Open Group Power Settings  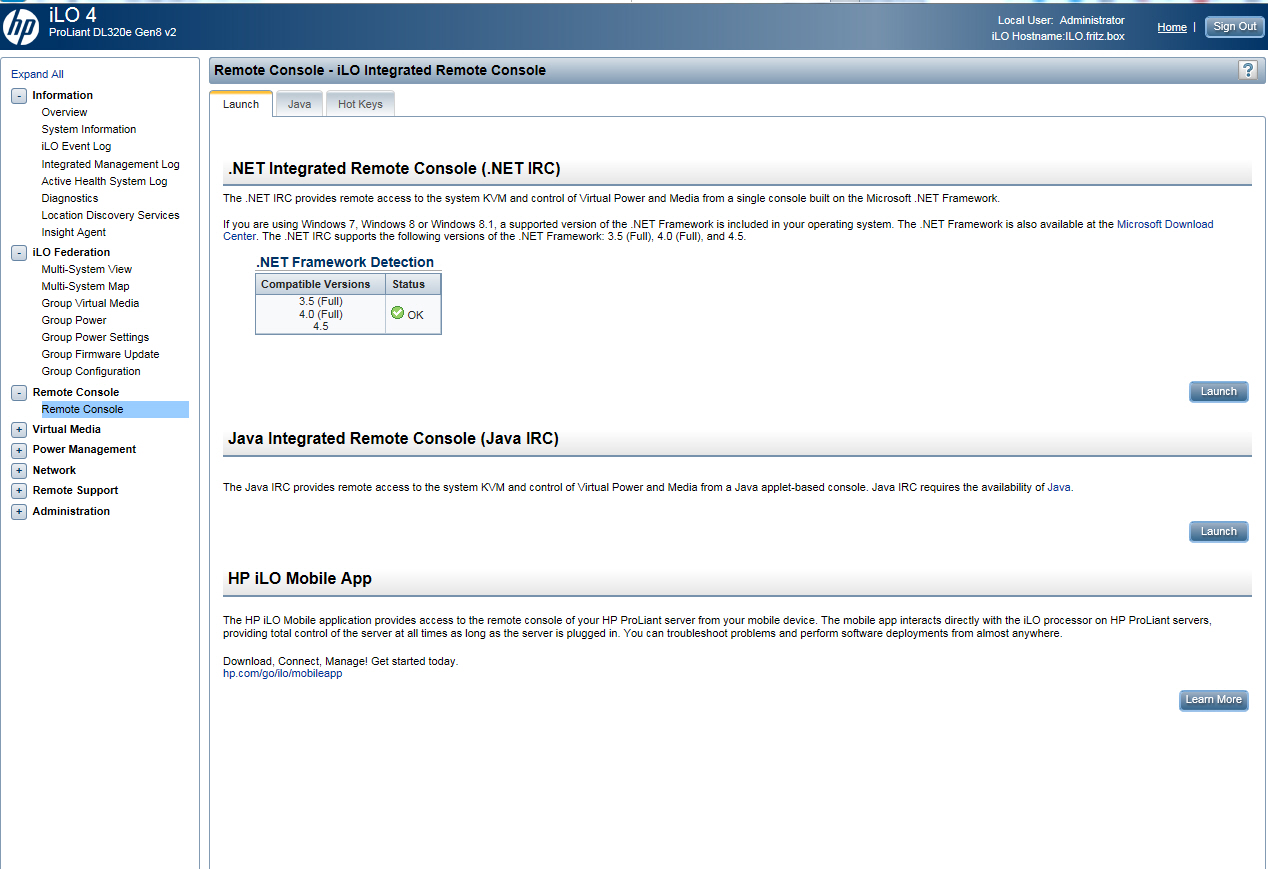pos(95,338)
